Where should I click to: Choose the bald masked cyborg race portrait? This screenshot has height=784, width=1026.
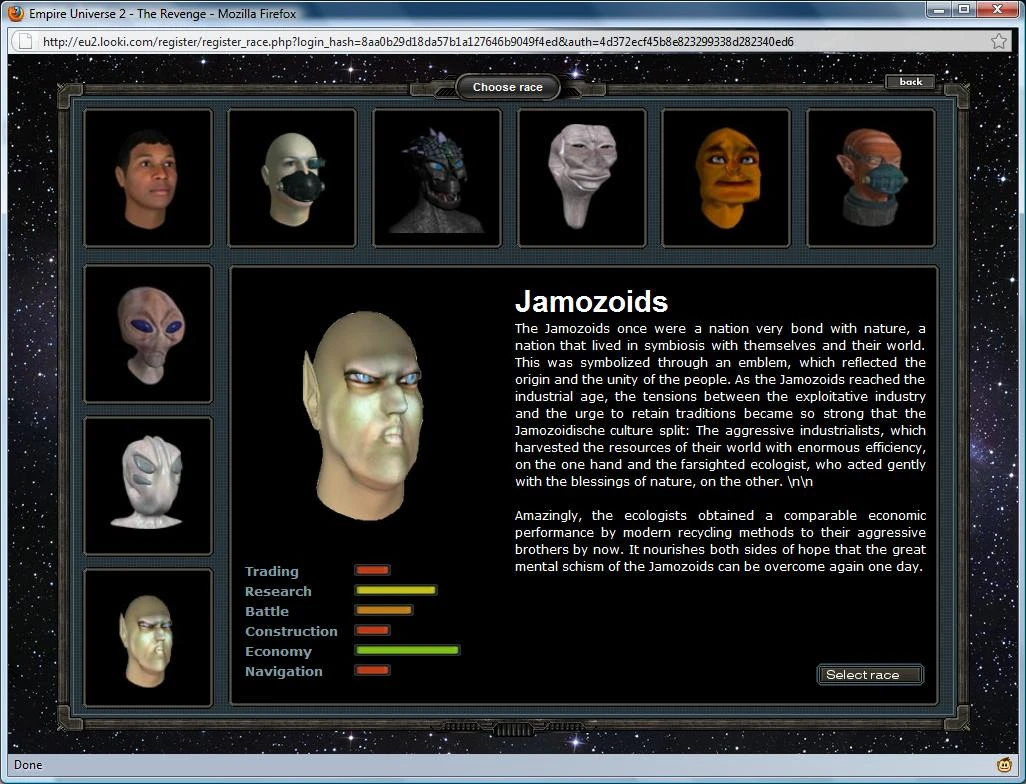(x=292, y=178)
